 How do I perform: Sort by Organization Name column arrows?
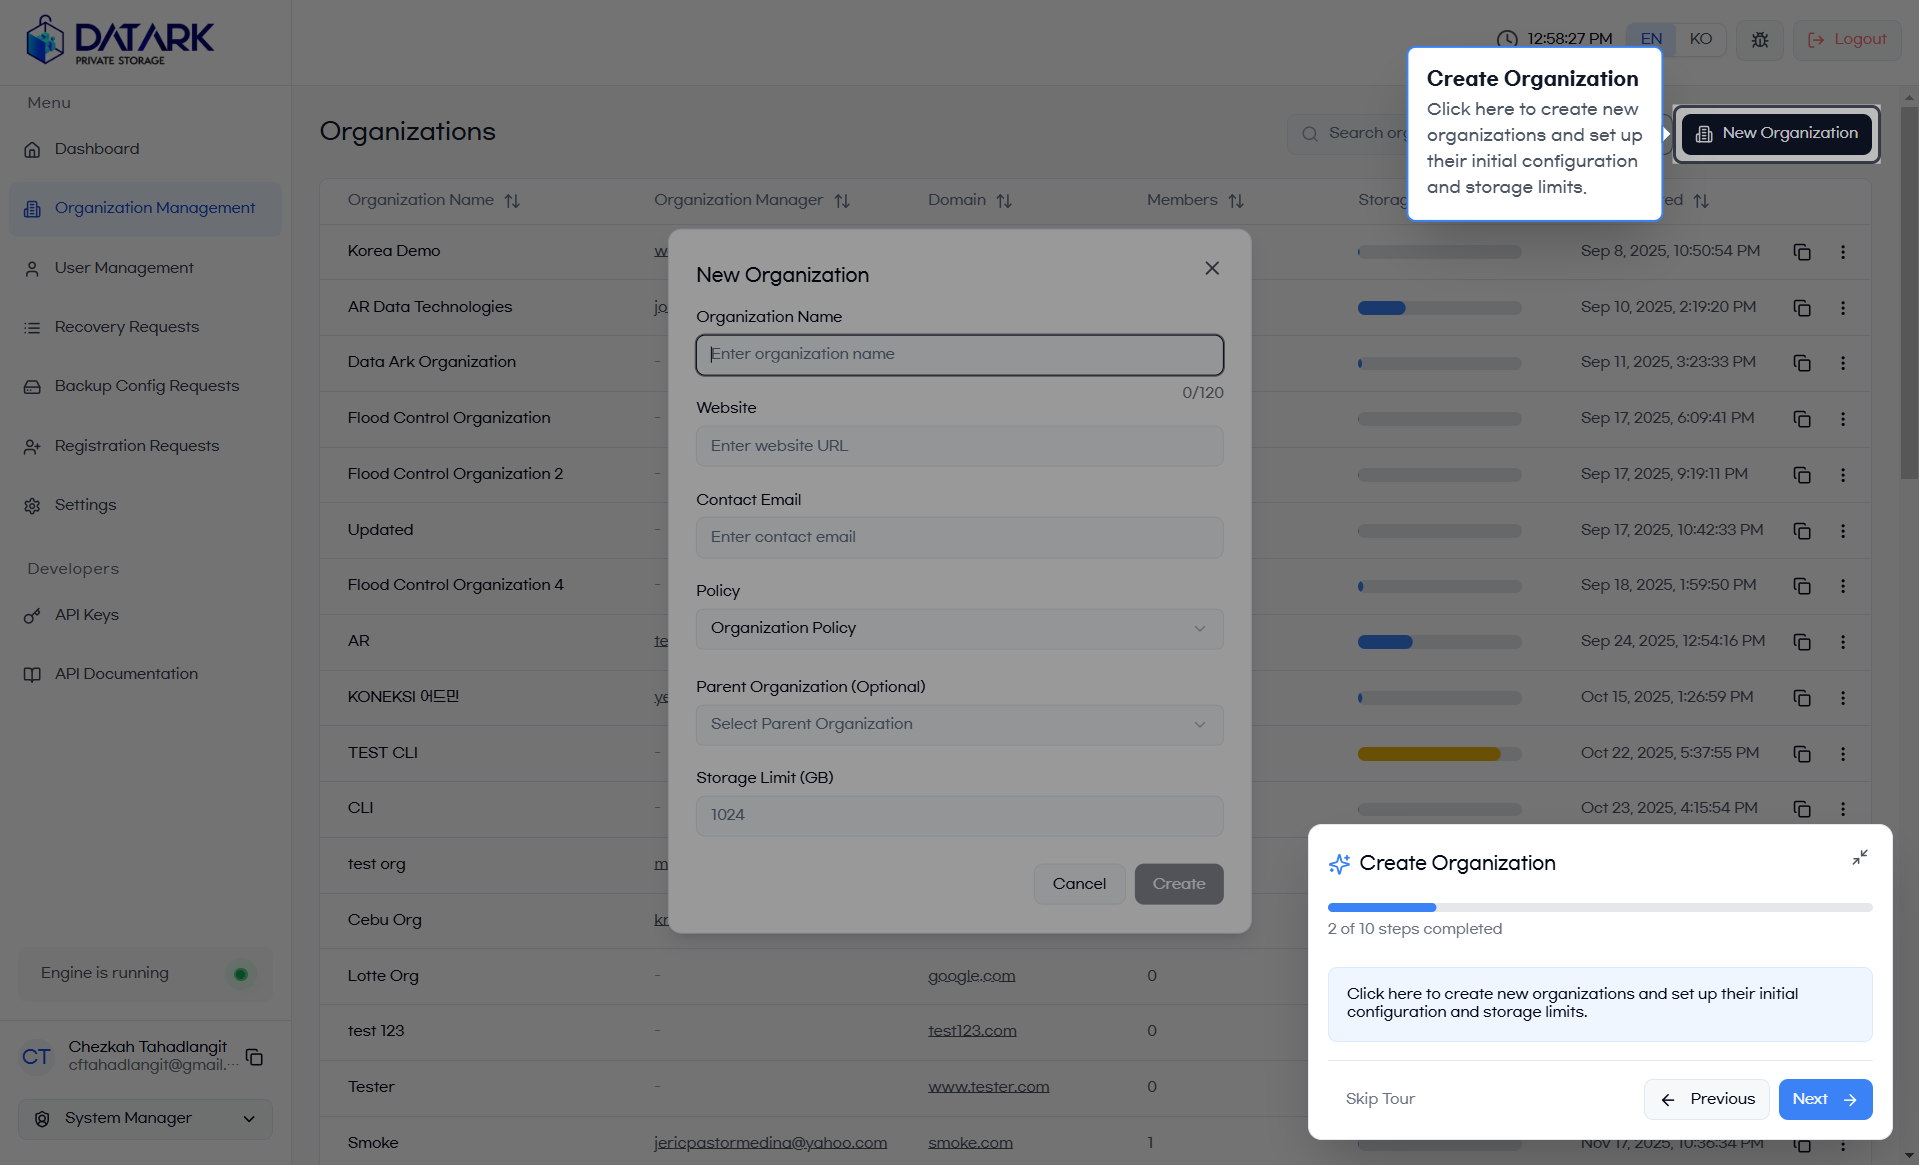coord(512,201)
